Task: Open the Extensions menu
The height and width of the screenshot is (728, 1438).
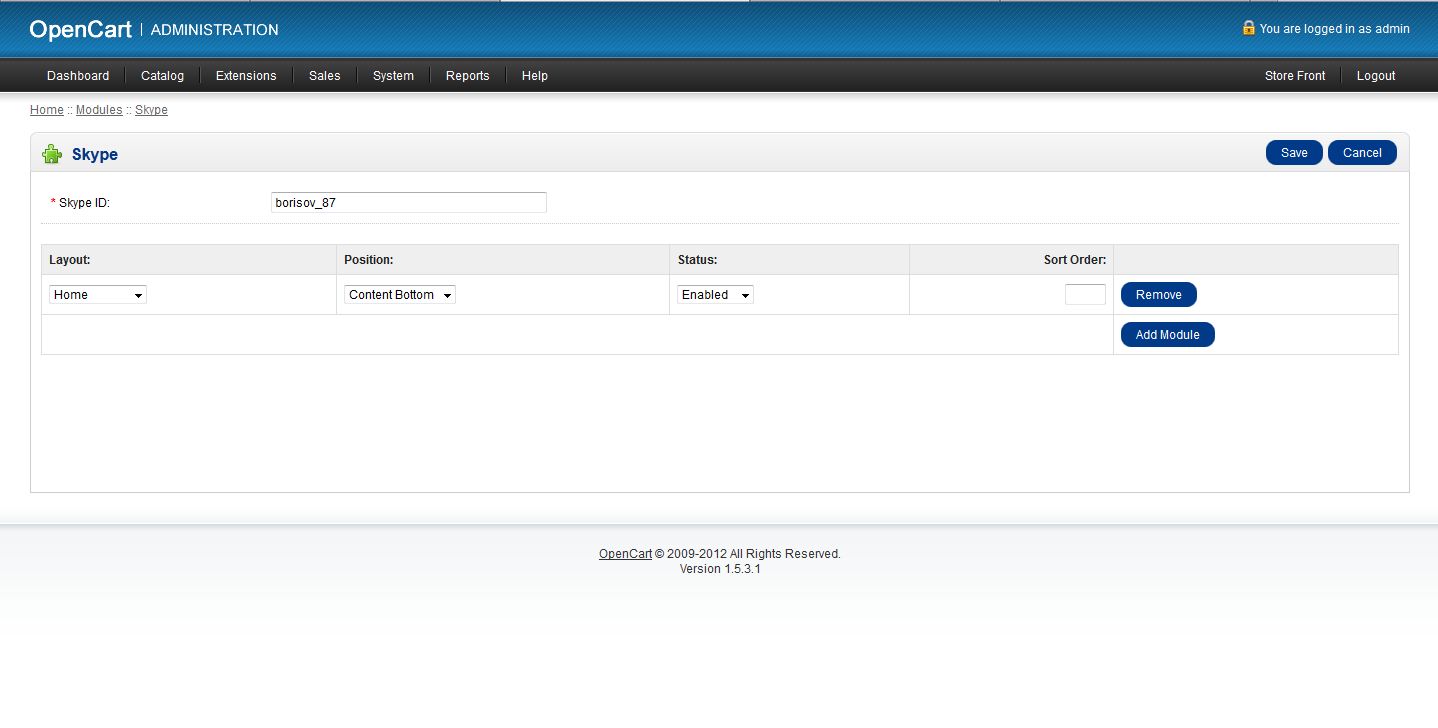Action: pos(246,76)
